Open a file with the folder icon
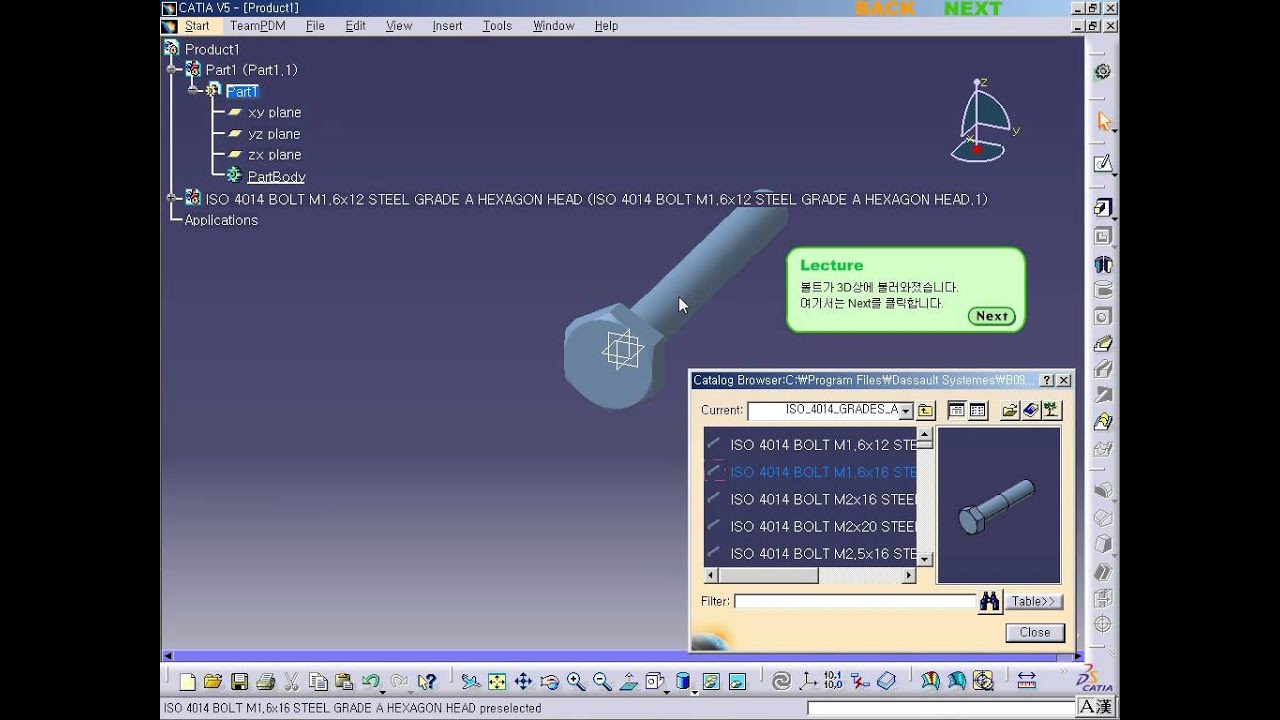 coord(213,682)
